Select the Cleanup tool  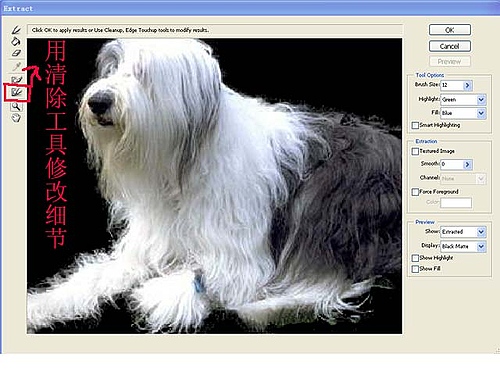pos(16,80)
